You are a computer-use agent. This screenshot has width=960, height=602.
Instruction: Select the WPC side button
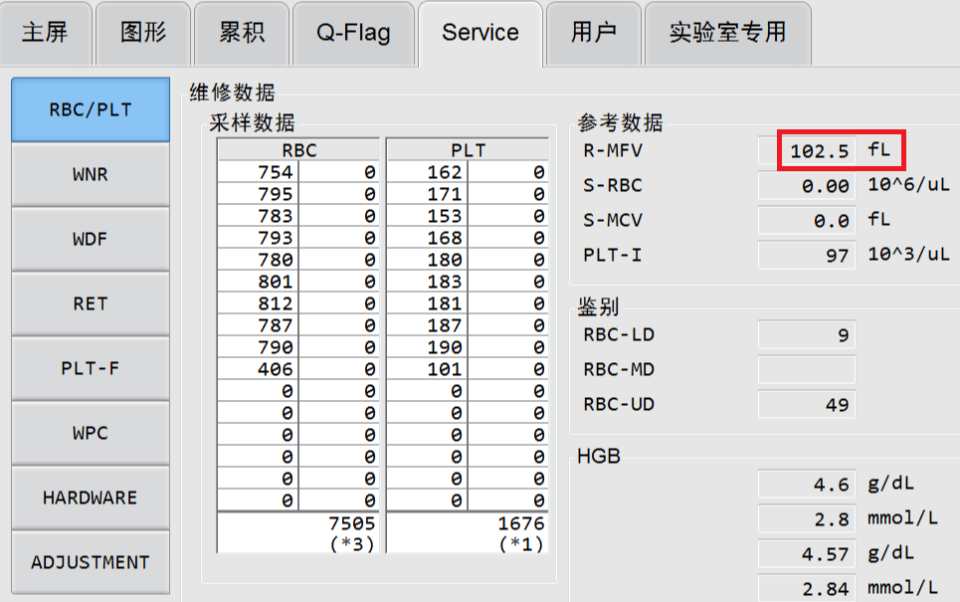coord(90,433)
